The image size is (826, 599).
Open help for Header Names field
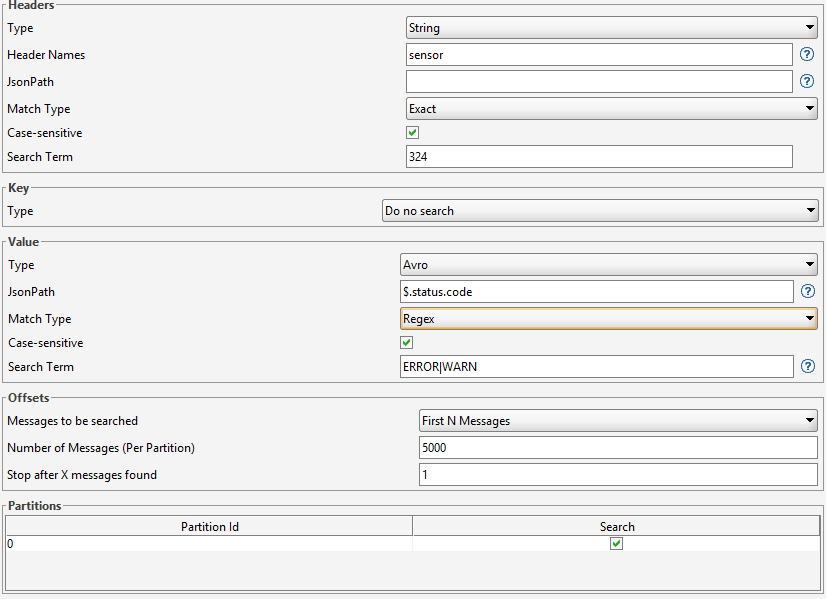807,54
